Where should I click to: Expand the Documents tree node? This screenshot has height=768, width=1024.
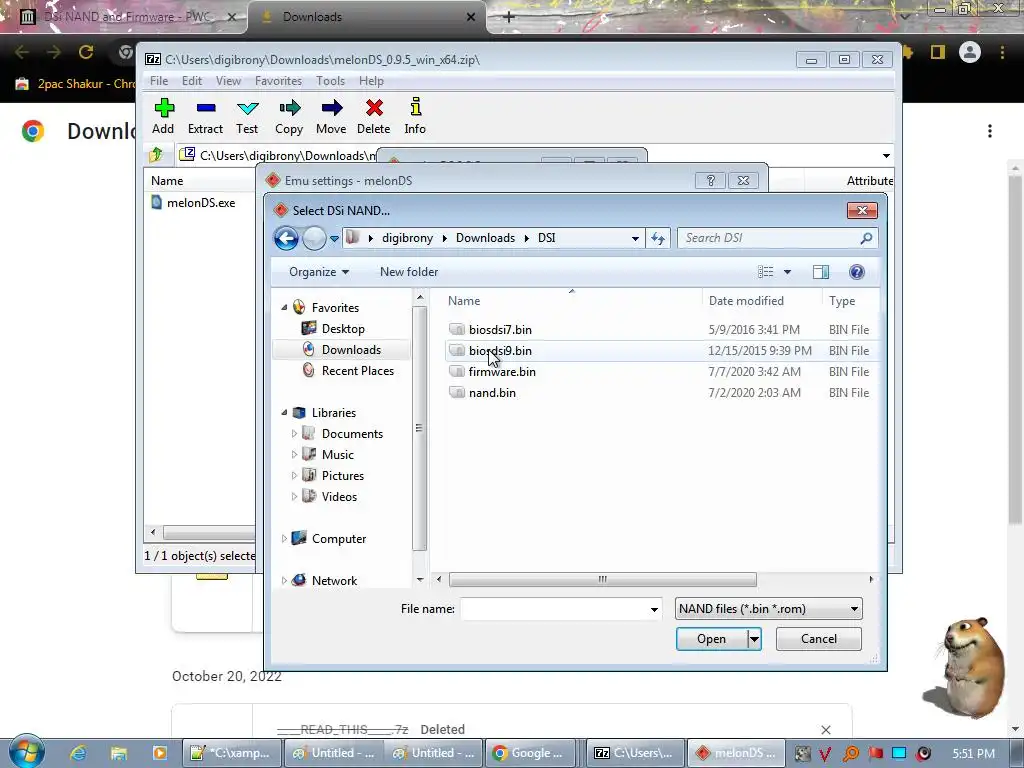coord(294,434)
